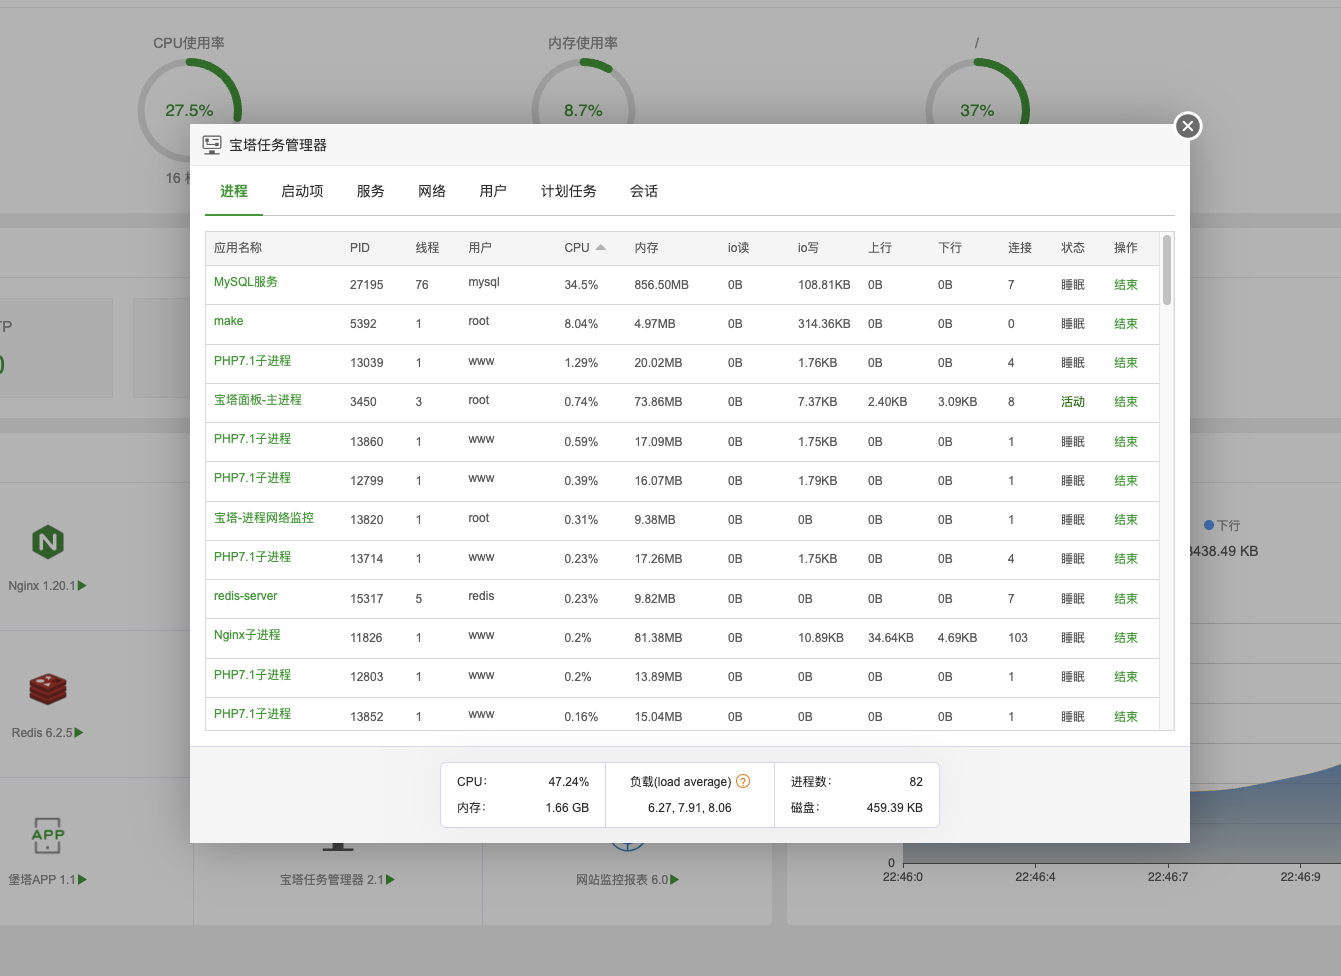Click the load average 6.27, 7.91, 8.06
This screenshot has height=976, width=1341.
point(689,808)
